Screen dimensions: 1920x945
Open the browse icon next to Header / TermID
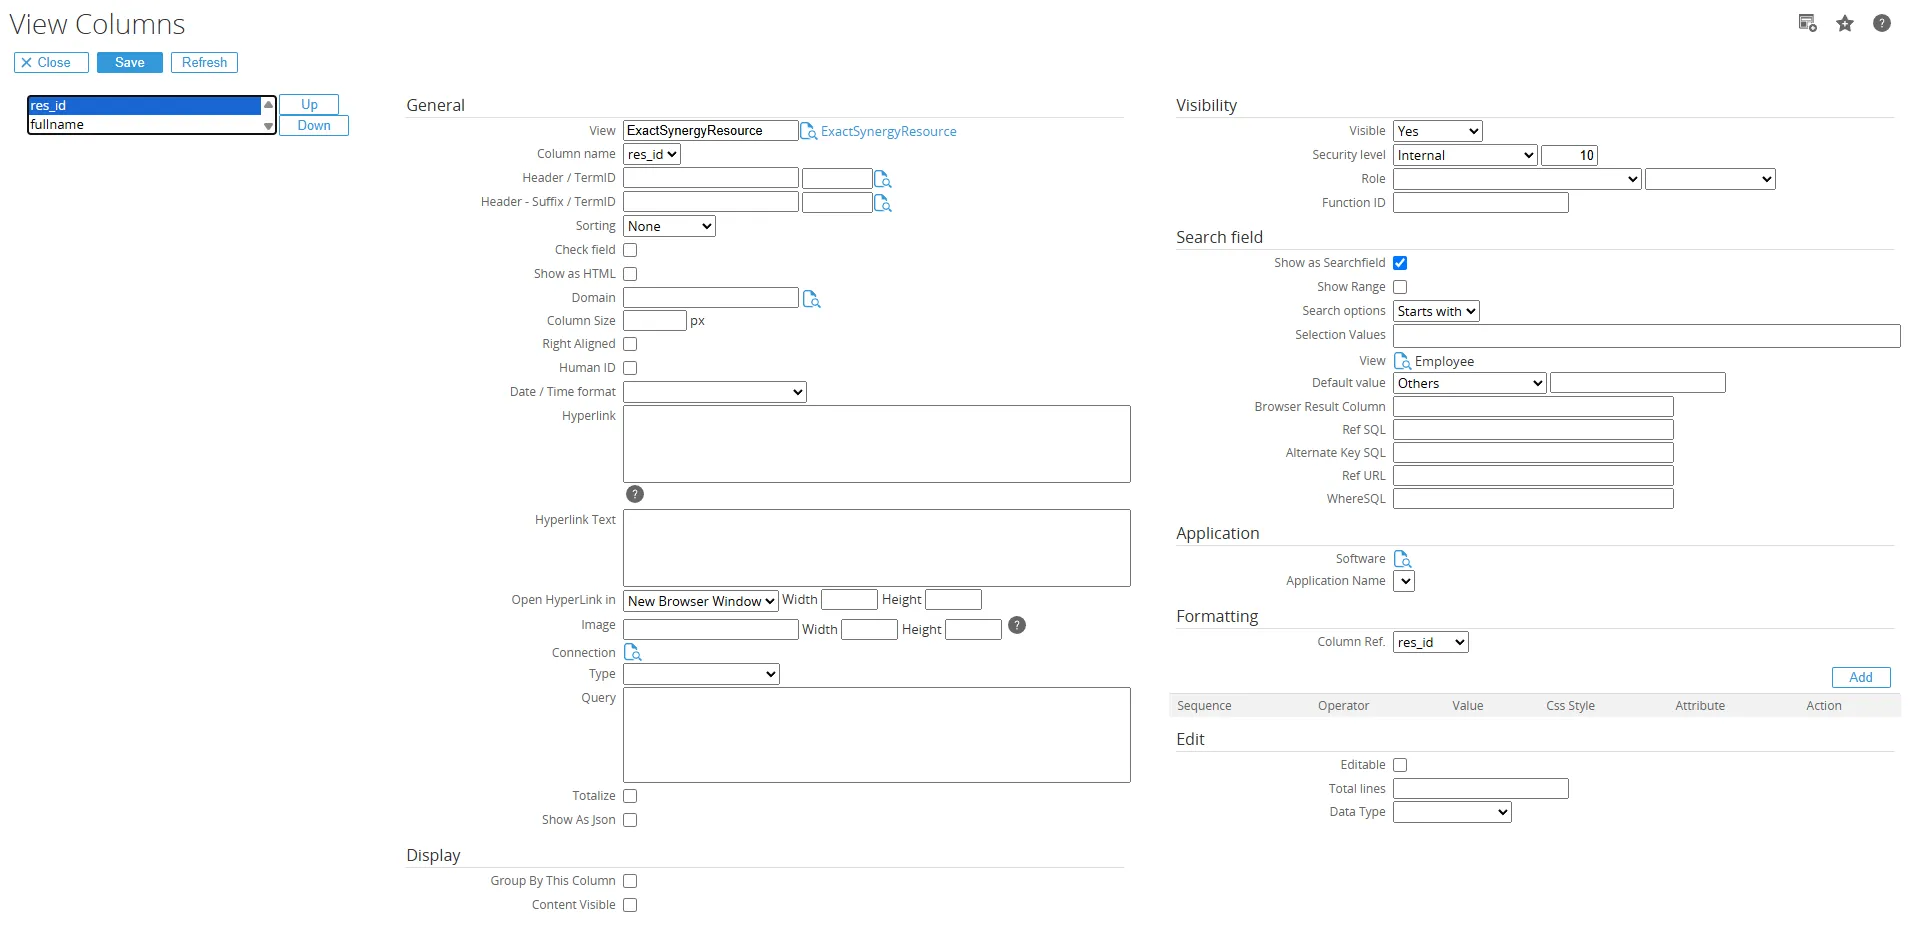[x=882, y=179]
